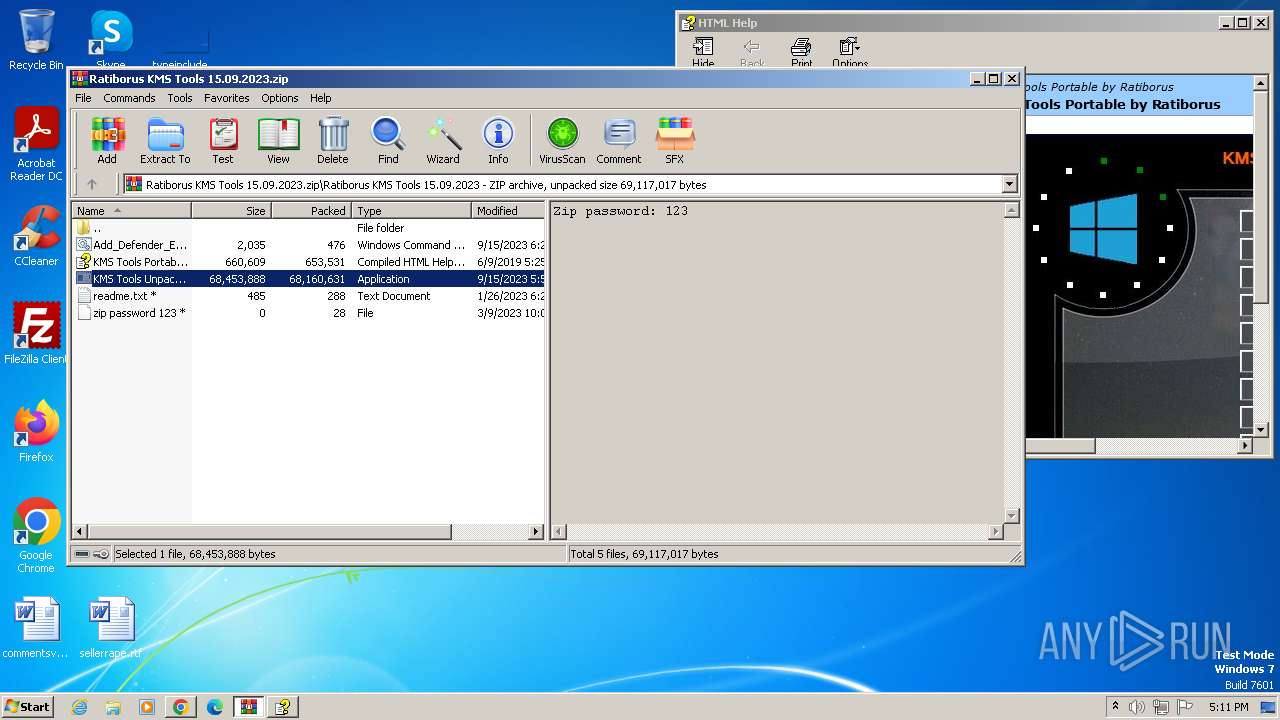Launch the Wizard wand tool

click(x=443, y=140)
